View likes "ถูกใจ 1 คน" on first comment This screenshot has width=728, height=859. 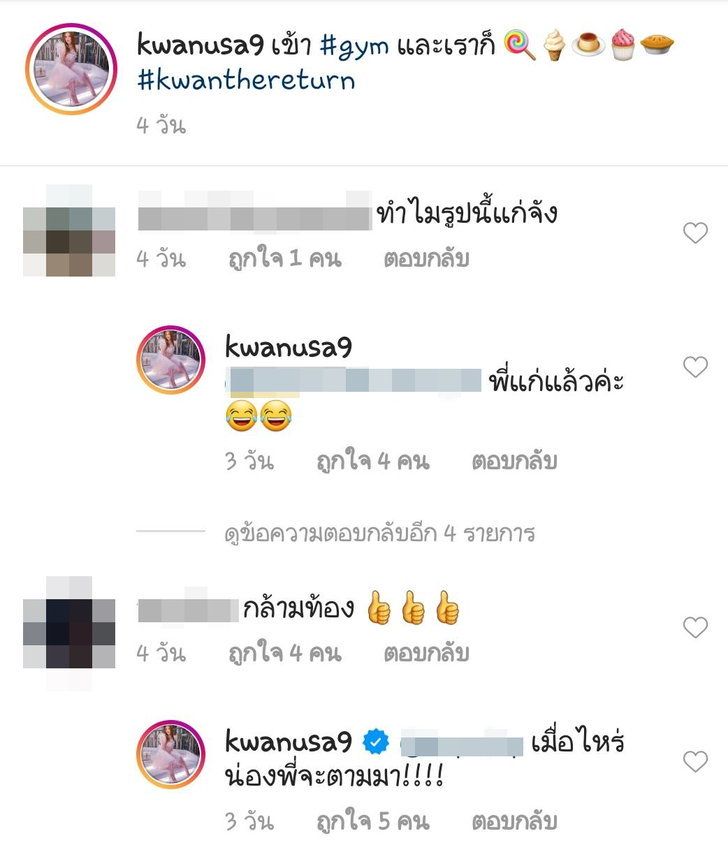pyautogui.click(x=285, y=259)
